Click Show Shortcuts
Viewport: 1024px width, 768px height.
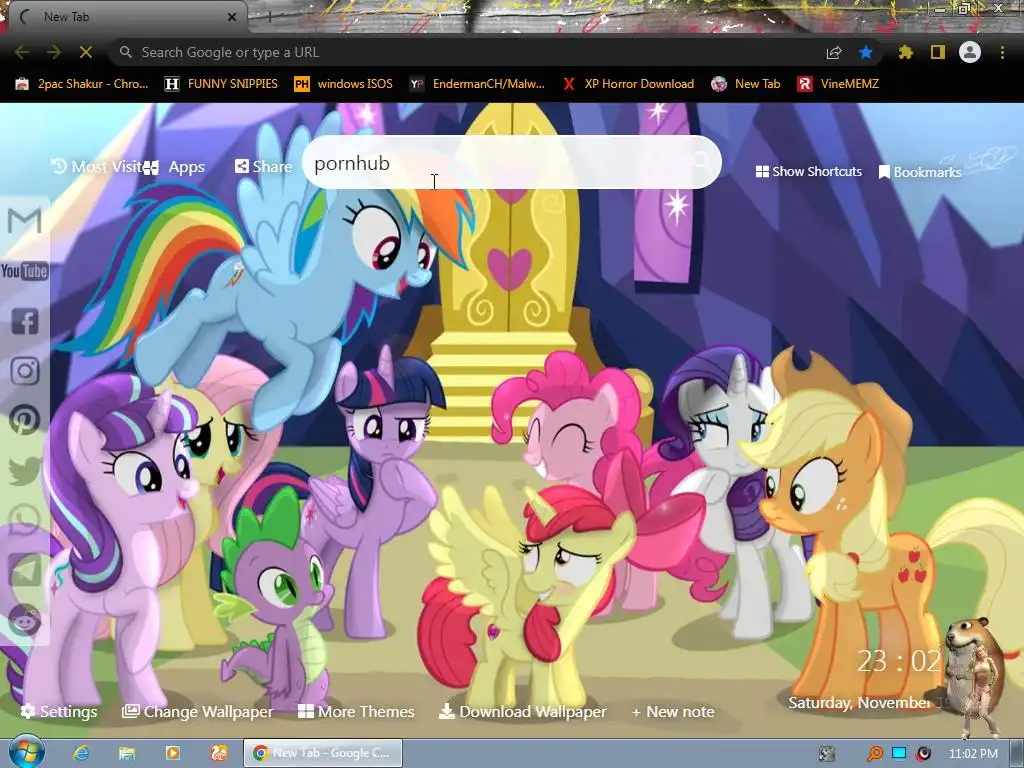pos(808,171)
